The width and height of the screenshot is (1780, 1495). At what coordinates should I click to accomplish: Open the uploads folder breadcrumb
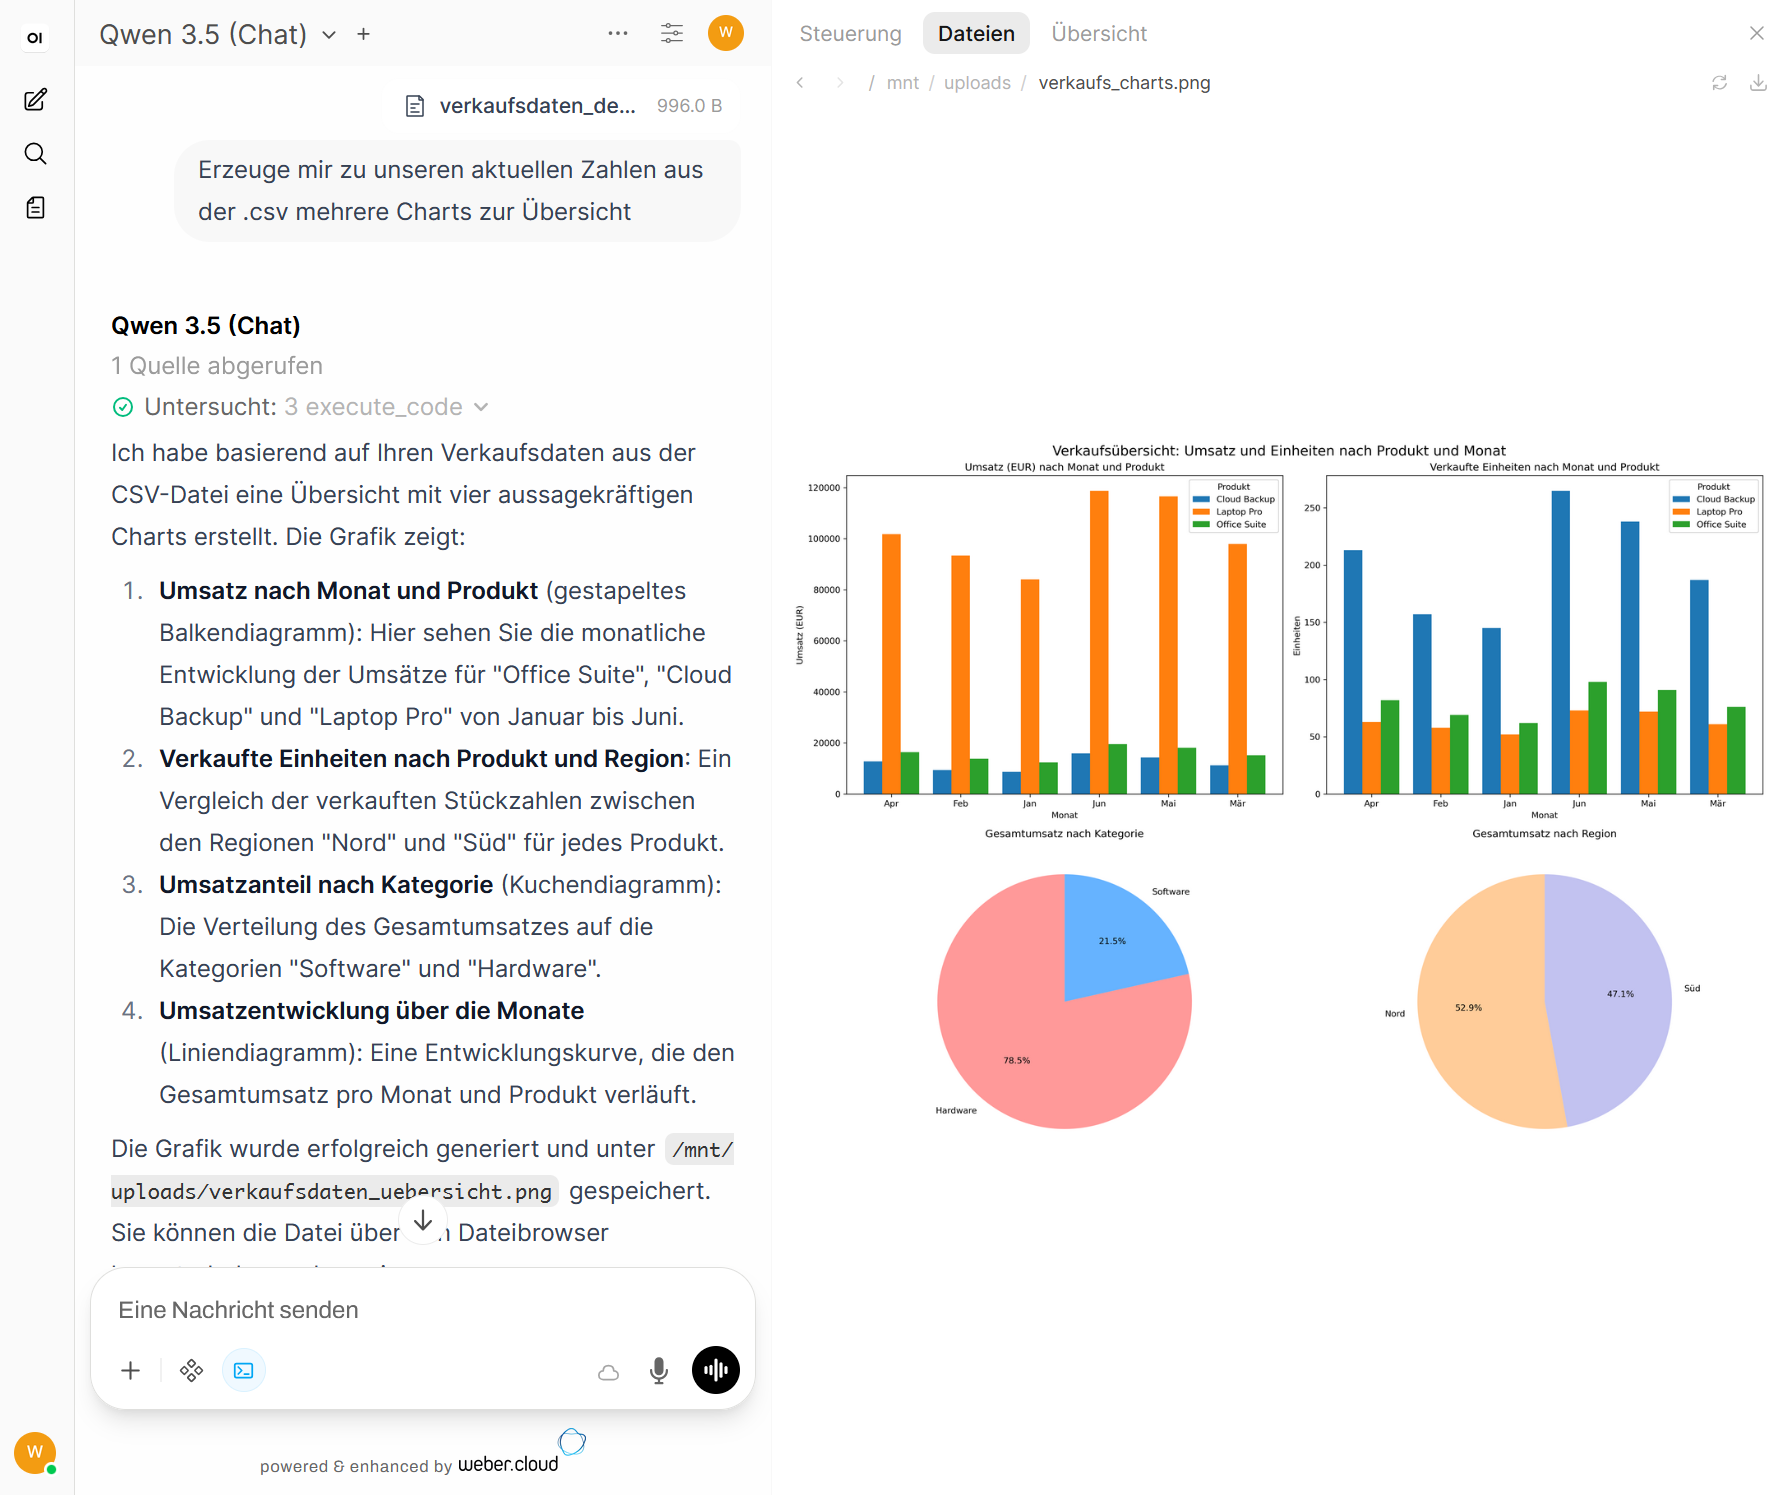pos(977,83)
